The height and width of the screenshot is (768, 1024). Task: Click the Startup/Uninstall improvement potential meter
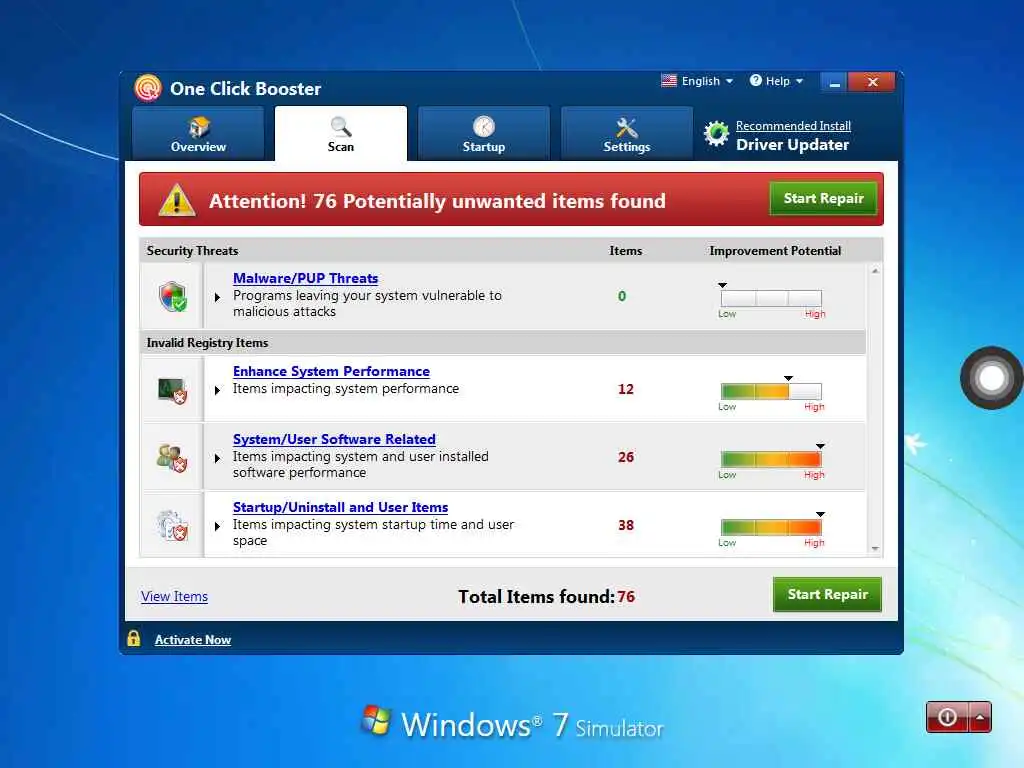click(x=771, y=527)
